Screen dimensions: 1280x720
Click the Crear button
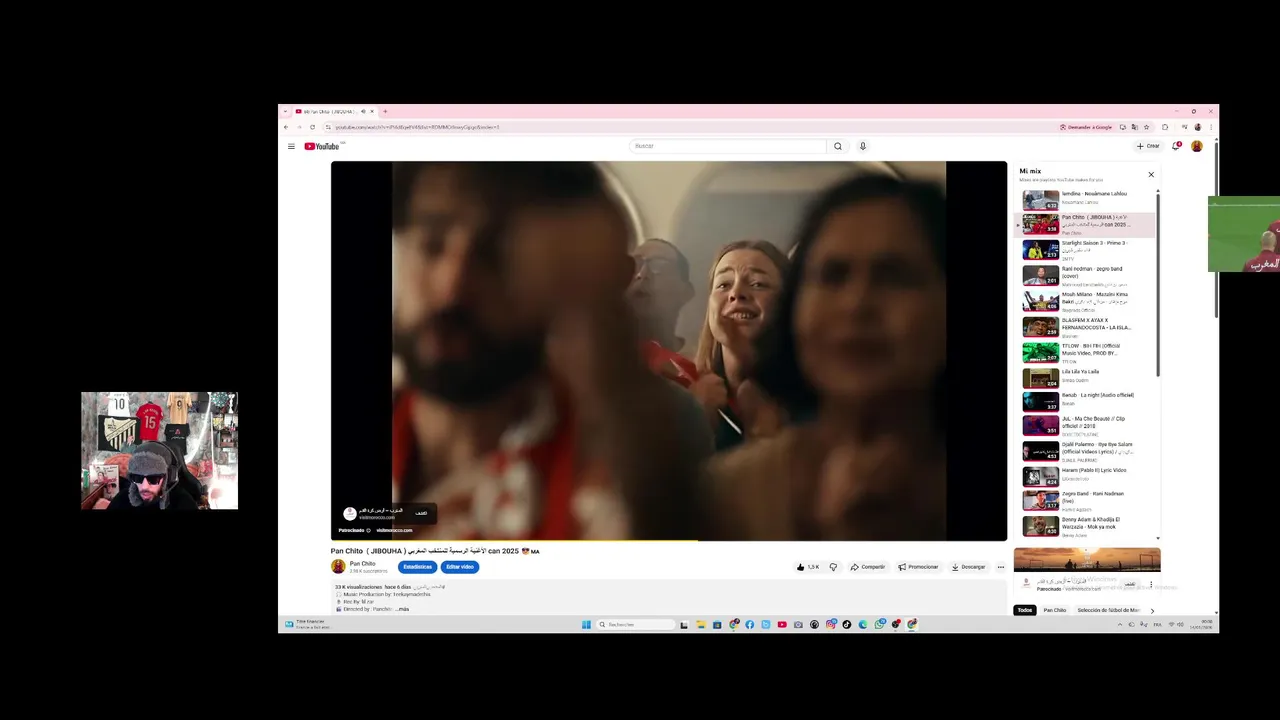[1148, 146]
